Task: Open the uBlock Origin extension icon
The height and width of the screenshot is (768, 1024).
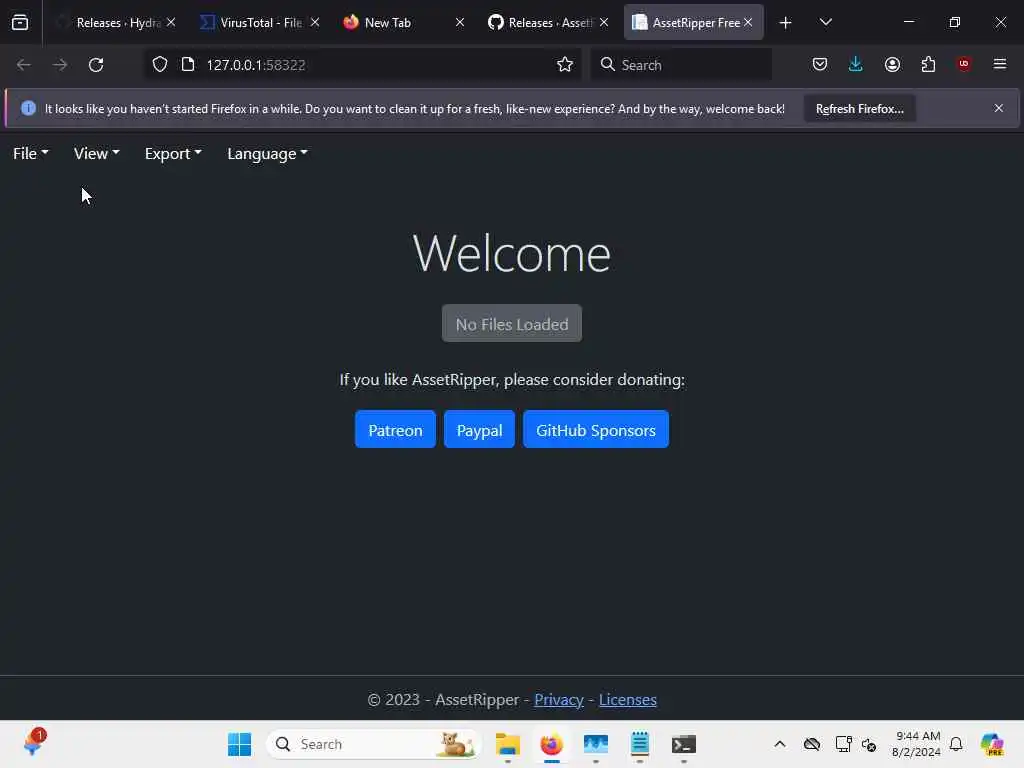Action: pos(964,65)
